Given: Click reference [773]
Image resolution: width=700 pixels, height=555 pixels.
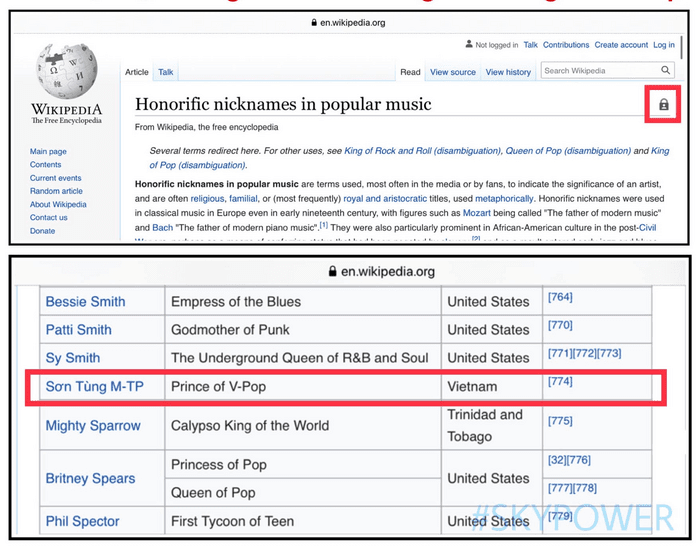Looking at the screenshot, I should (609, 353).
